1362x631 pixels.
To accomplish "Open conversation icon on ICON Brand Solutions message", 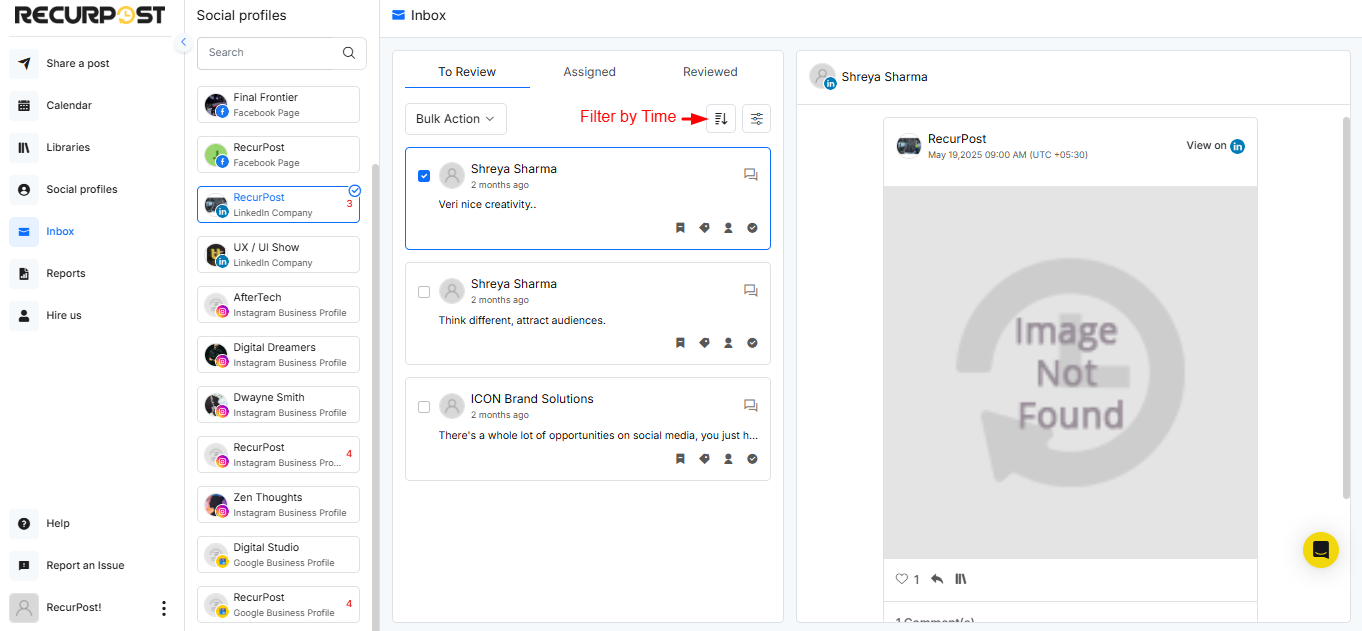I will click(x=751, y=406).
